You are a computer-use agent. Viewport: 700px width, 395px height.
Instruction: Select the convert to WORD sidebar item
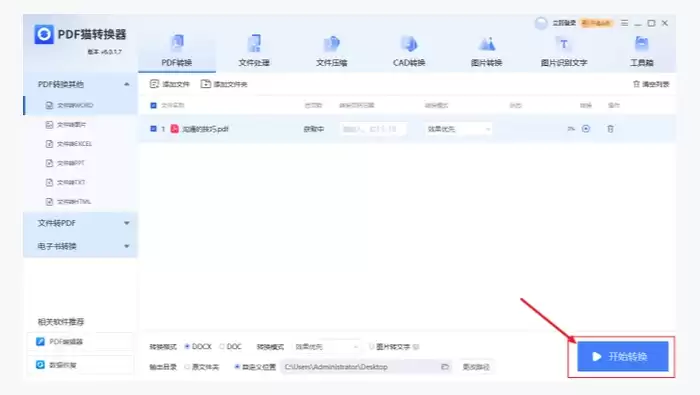[x=80, y=105]
